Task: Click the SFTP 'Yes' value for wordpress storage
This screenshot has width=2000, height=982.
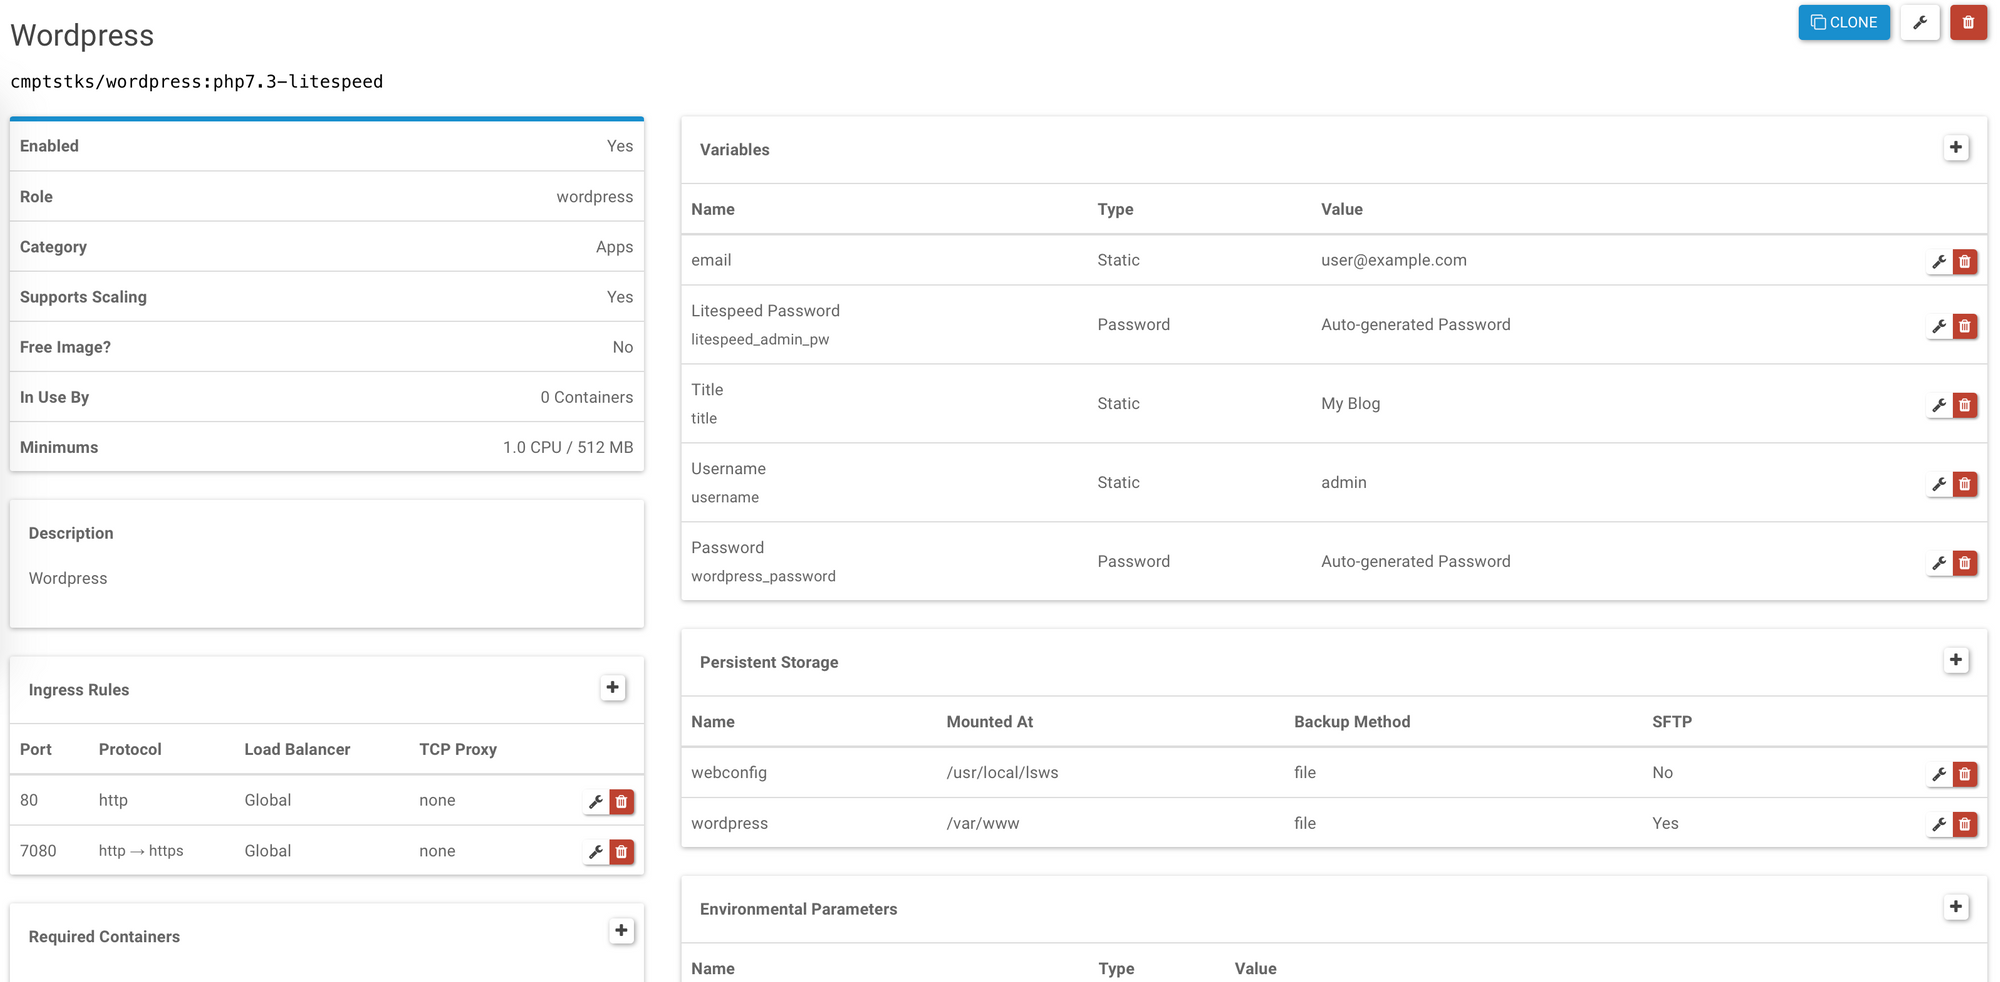Action: [x=1665, y=823]
